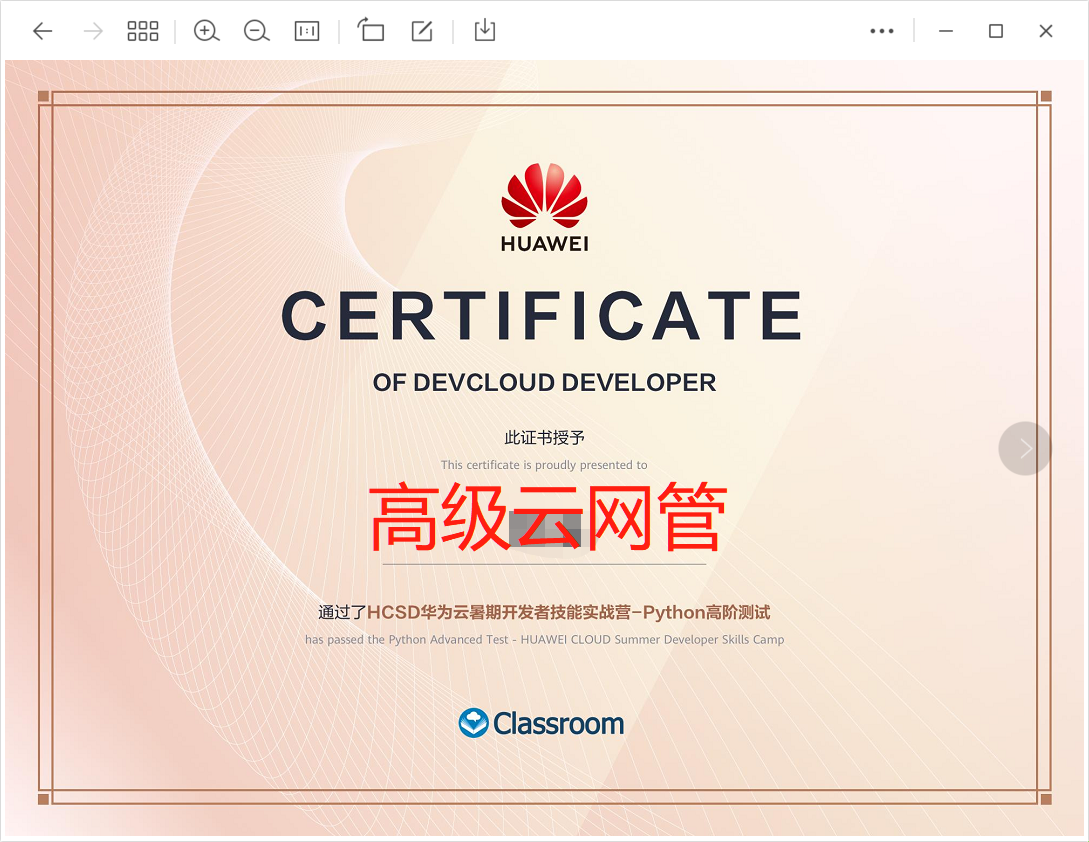Close the image viewer window

[1046, 31]
